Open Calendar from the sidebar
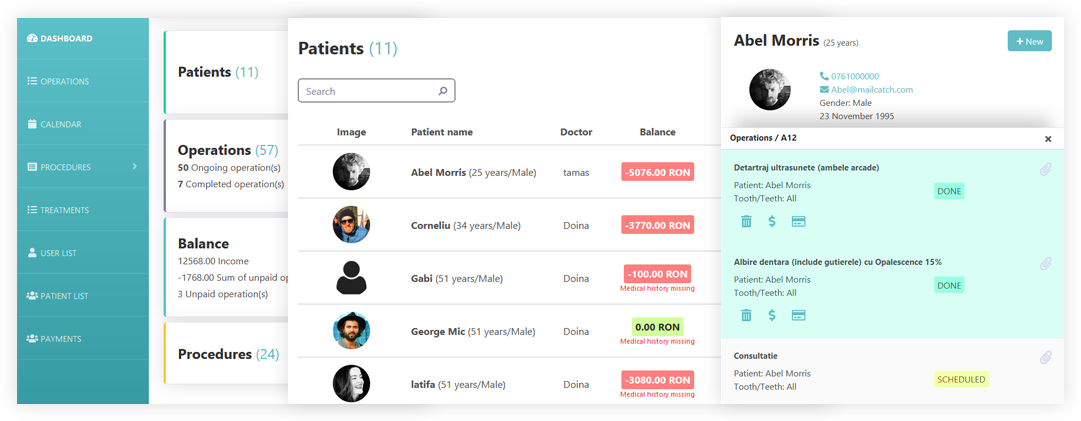The height and width of the screenshot is (421, 1081). [x=60, y=125]
